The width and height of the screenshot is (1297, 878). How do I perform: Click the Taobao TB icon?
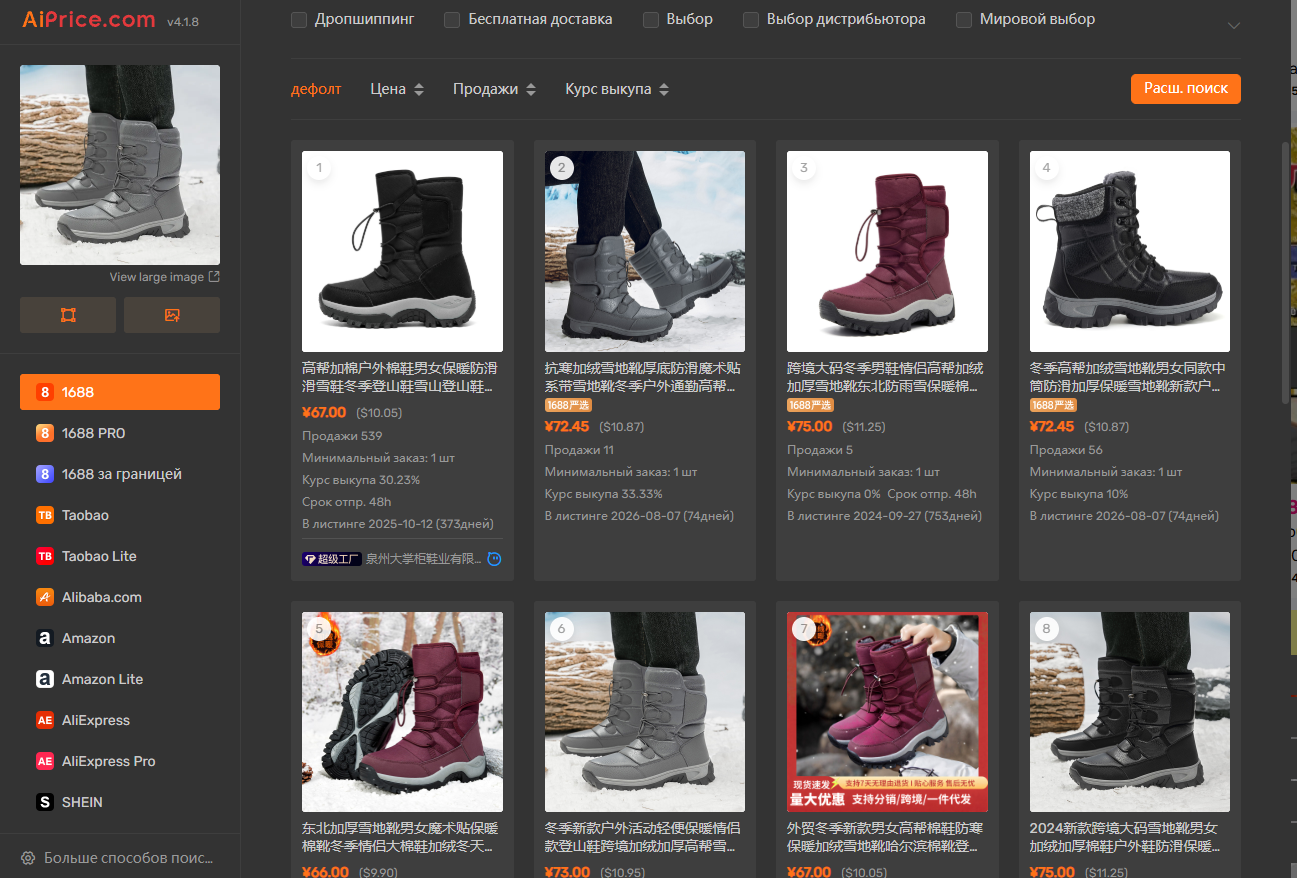[45, 515]
